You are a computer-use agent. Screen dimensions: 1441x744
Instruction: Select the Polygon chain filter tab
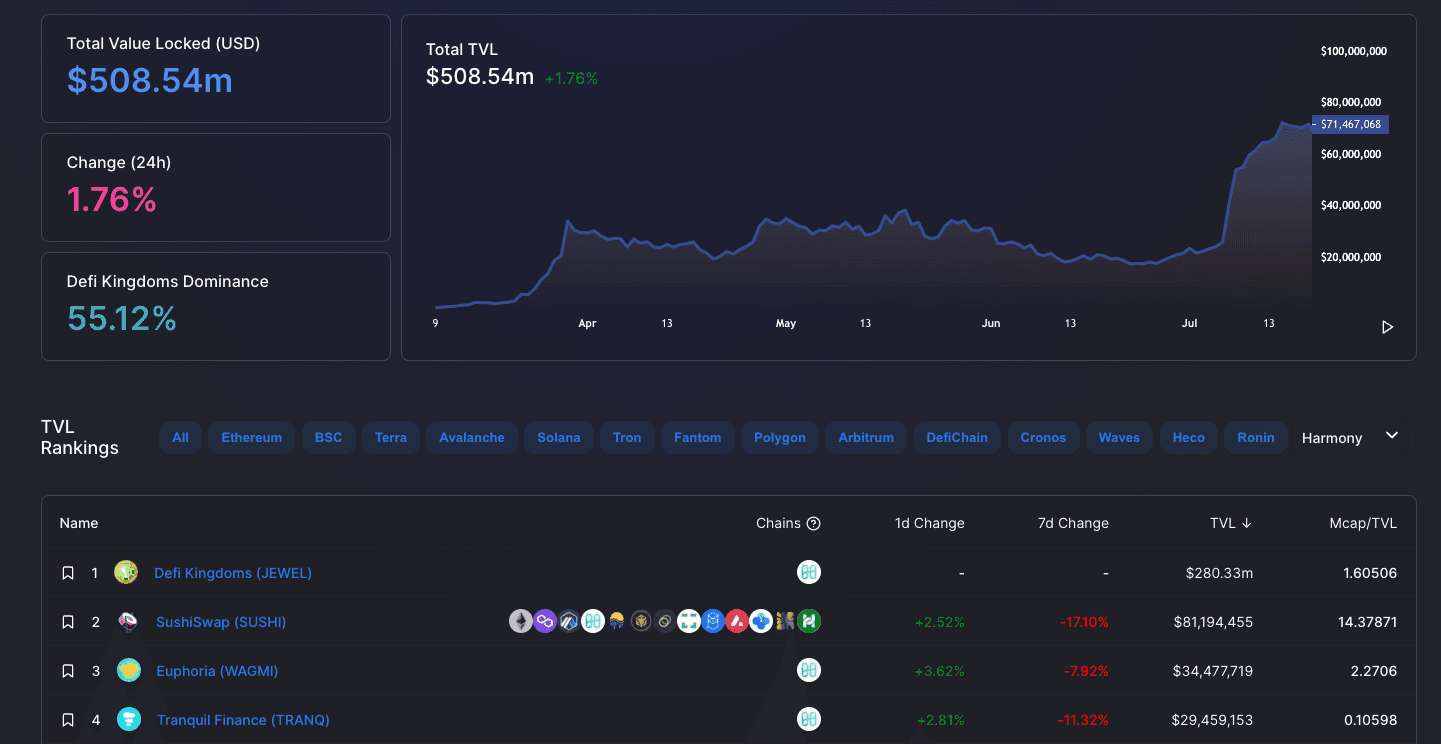point(780,438)
